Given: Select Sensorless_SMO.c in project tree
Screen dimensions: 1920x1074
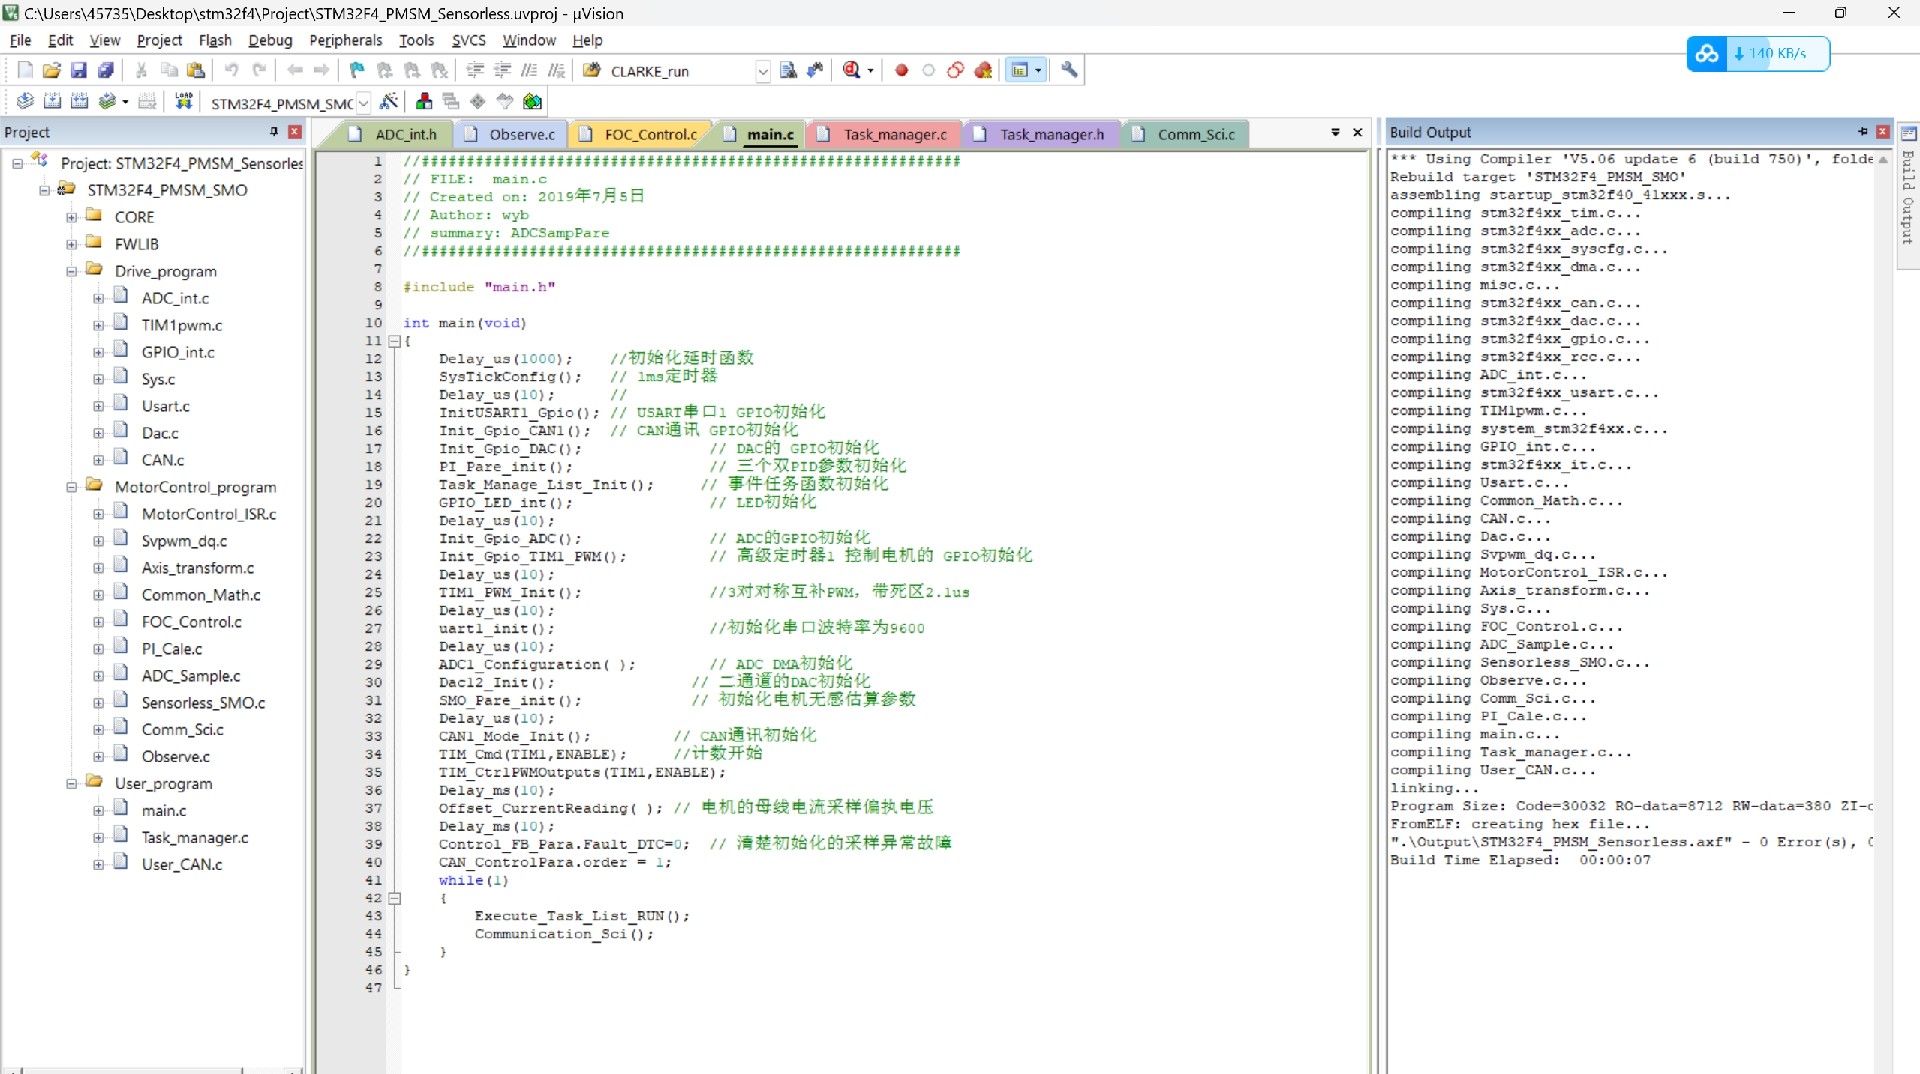Looking at the screenshot, I should pyautogui.click(x=203, y=703).
